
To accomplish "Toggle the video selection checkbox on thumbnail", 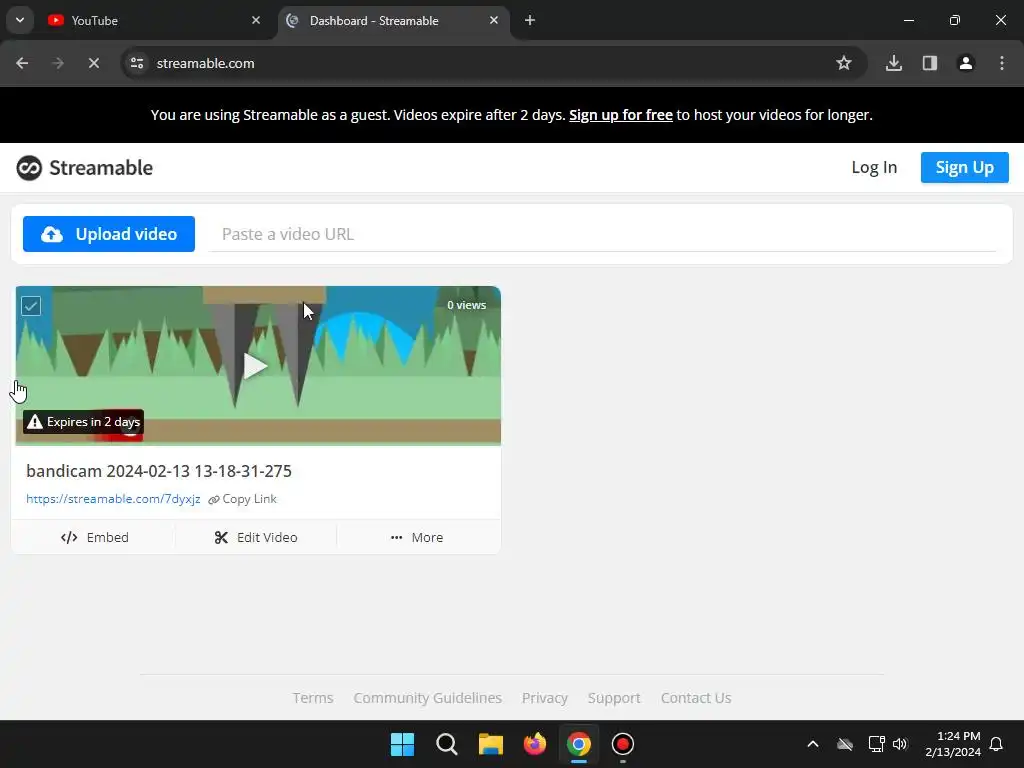I will pyautogui.click(x=31, y=306).
